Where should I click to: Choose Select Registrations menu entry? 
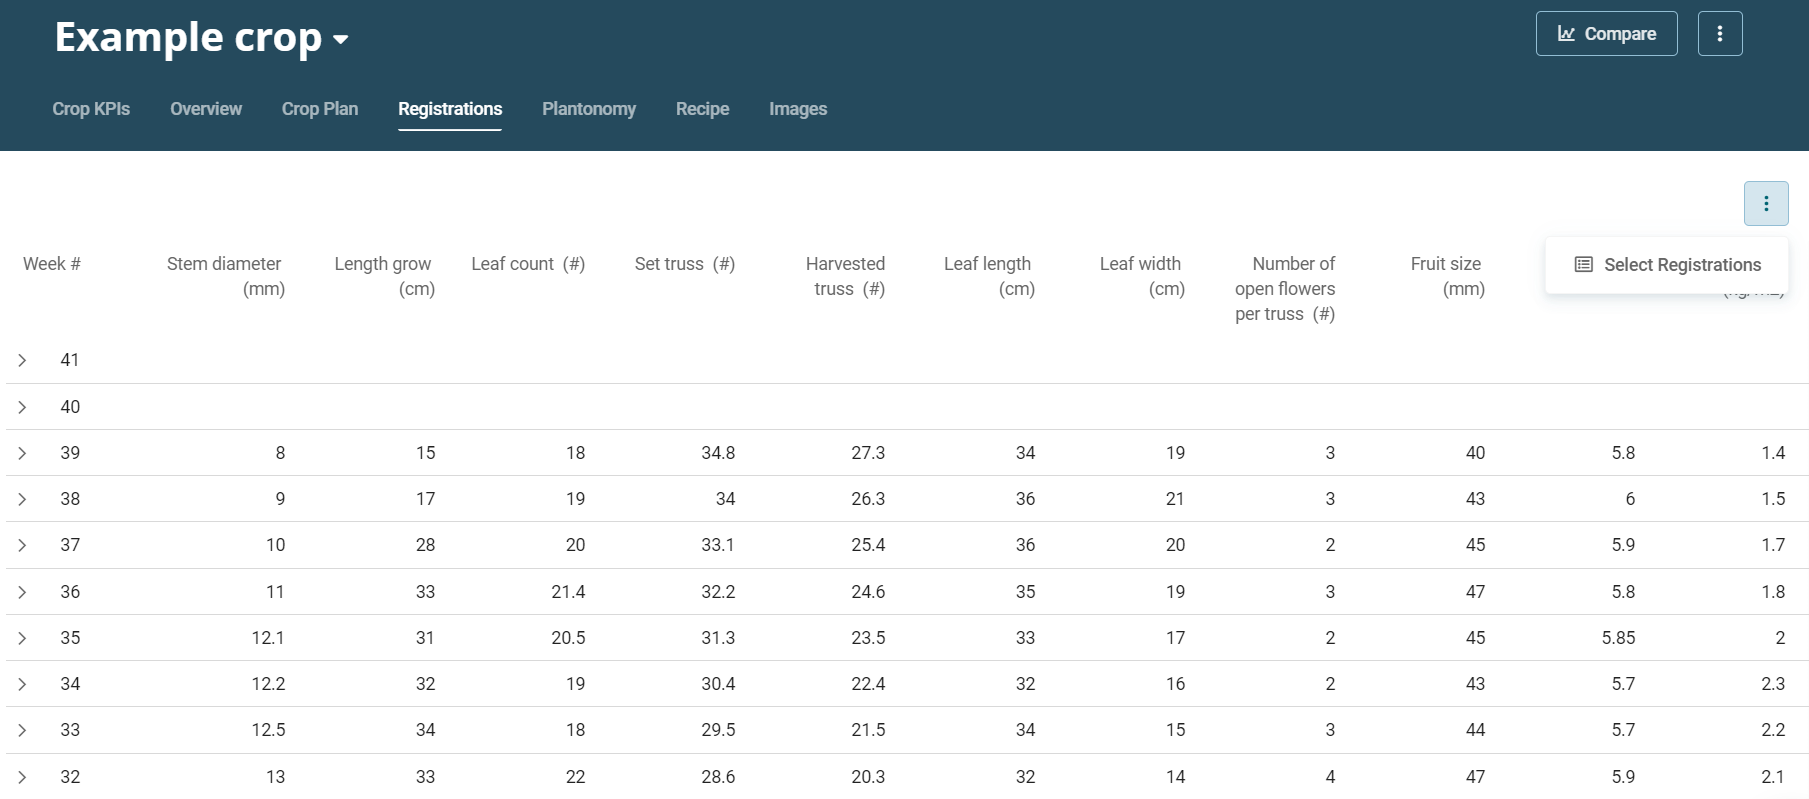(x=1667, y=265)
